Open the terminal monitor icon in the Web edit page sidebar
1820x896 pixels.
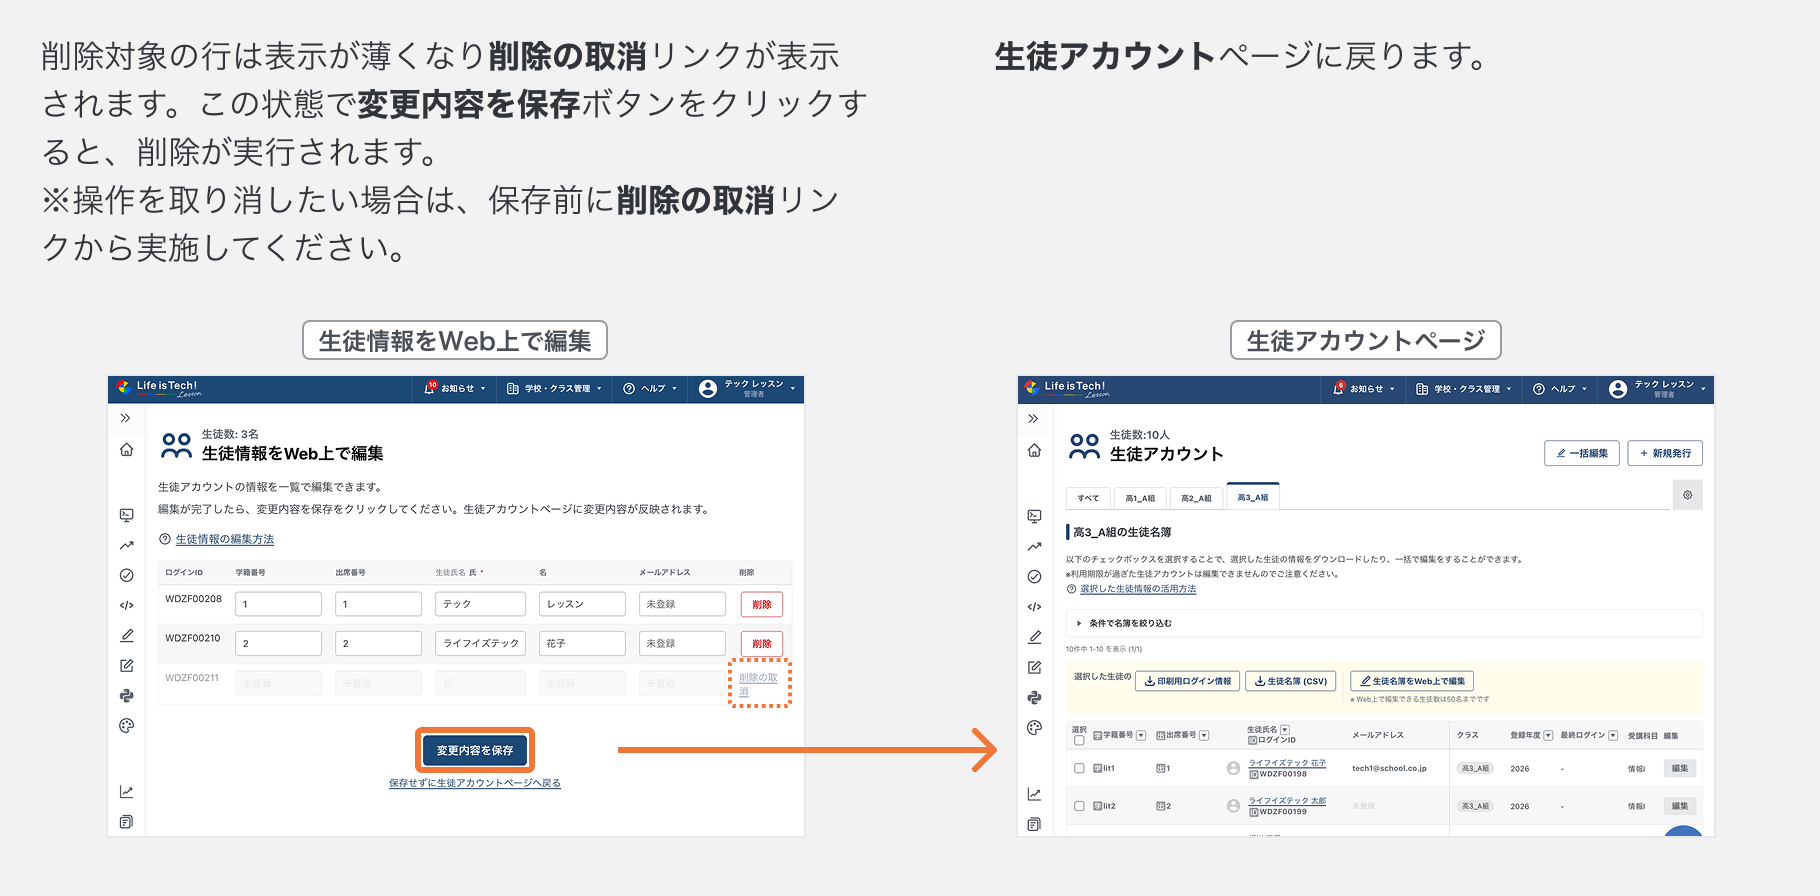coord(126,515)
